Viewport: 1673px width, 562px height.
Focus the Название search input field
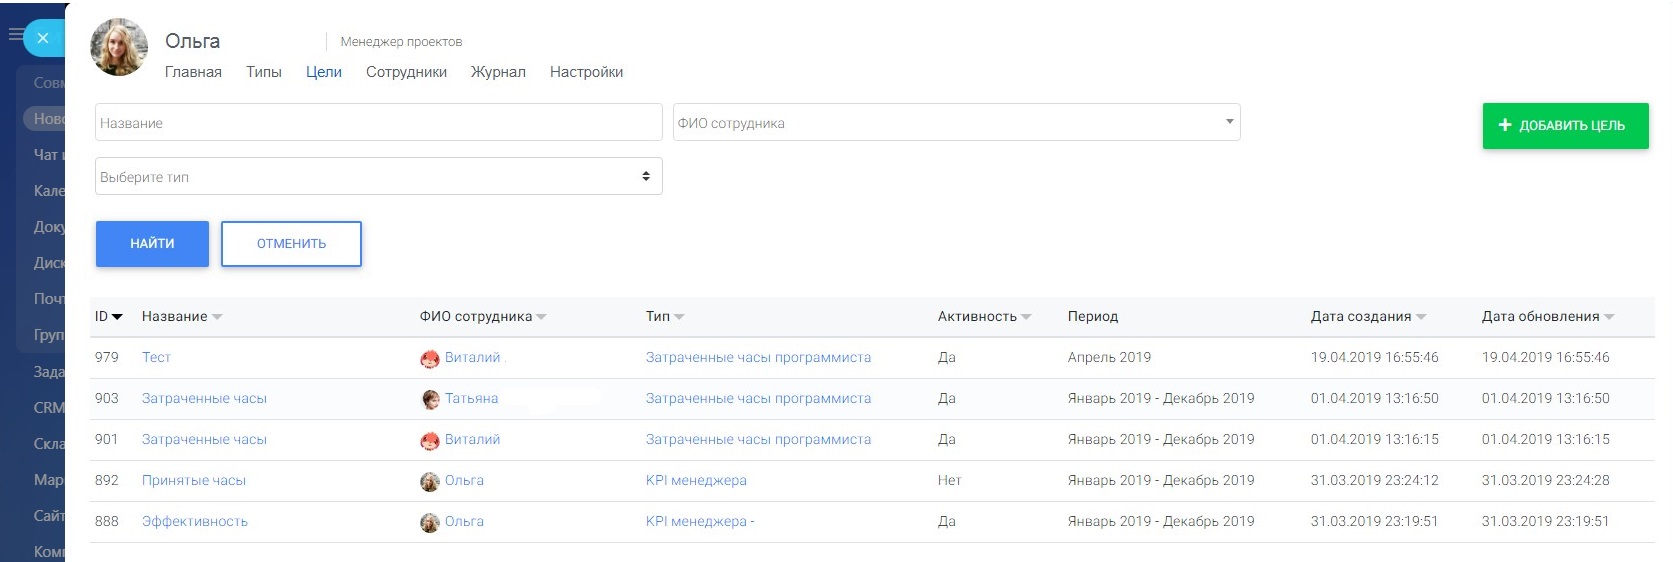(378, 123)
